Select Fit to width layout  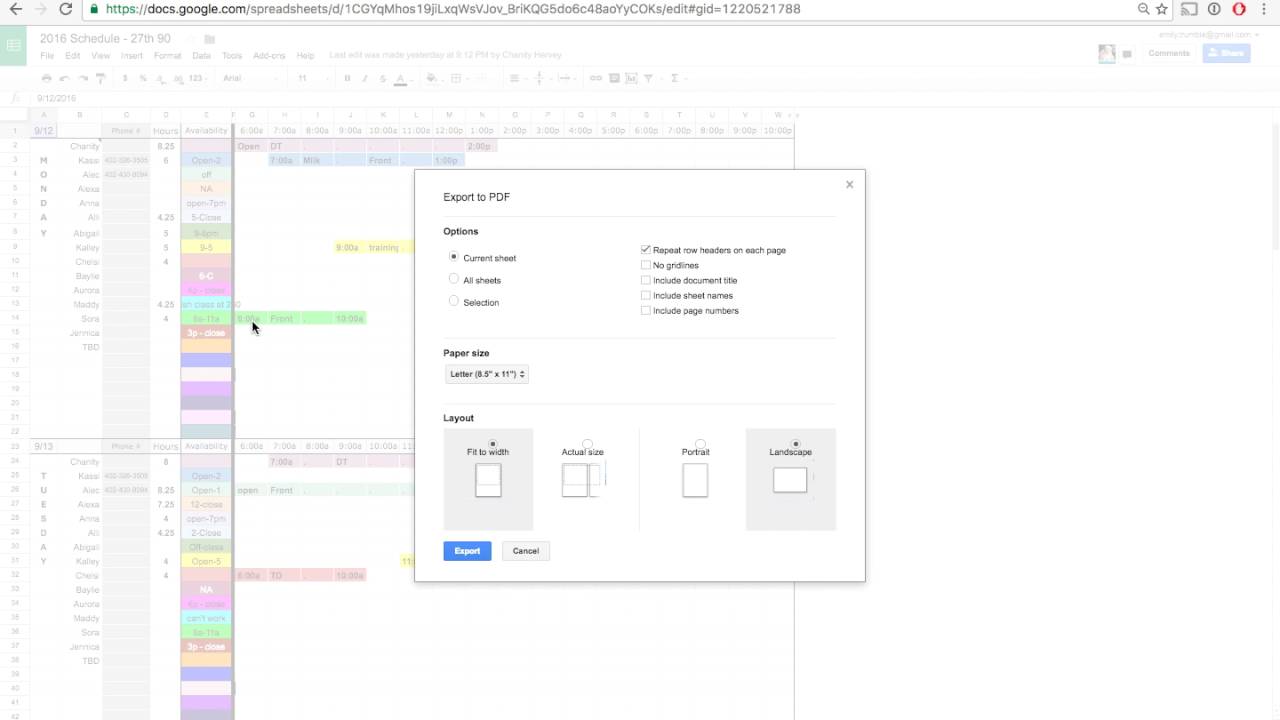tap(492, 443)
